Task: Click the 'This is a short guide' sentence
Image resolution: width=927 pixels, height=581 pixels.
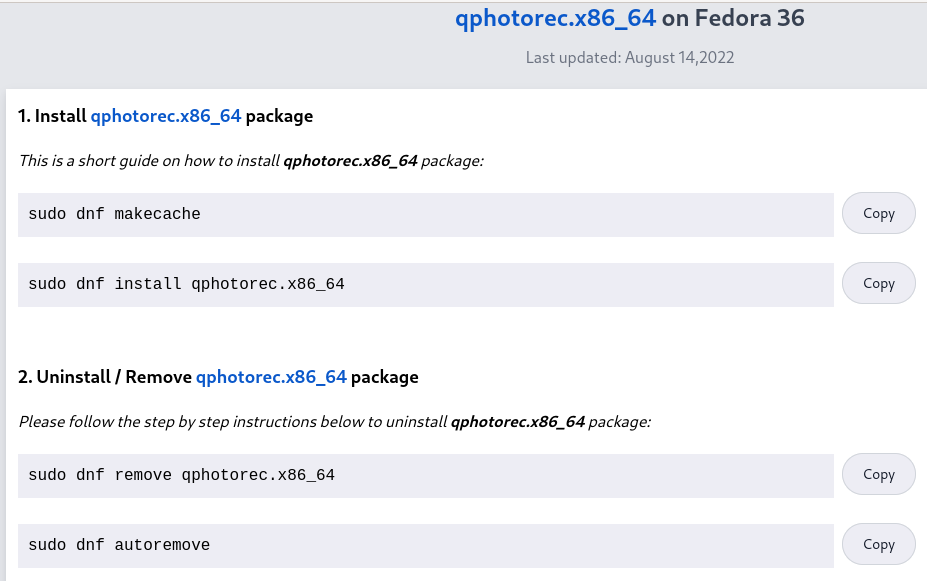Action: point(251,161)
